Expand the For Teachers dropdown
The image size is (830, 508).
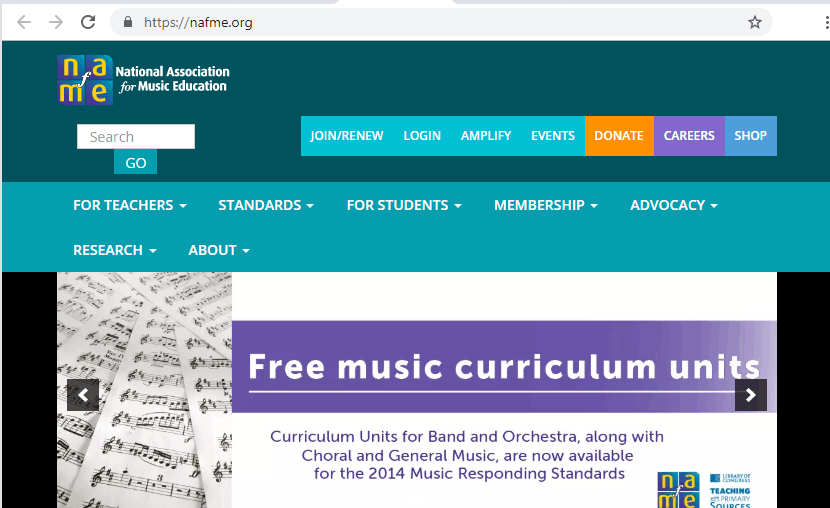[129, 205]
